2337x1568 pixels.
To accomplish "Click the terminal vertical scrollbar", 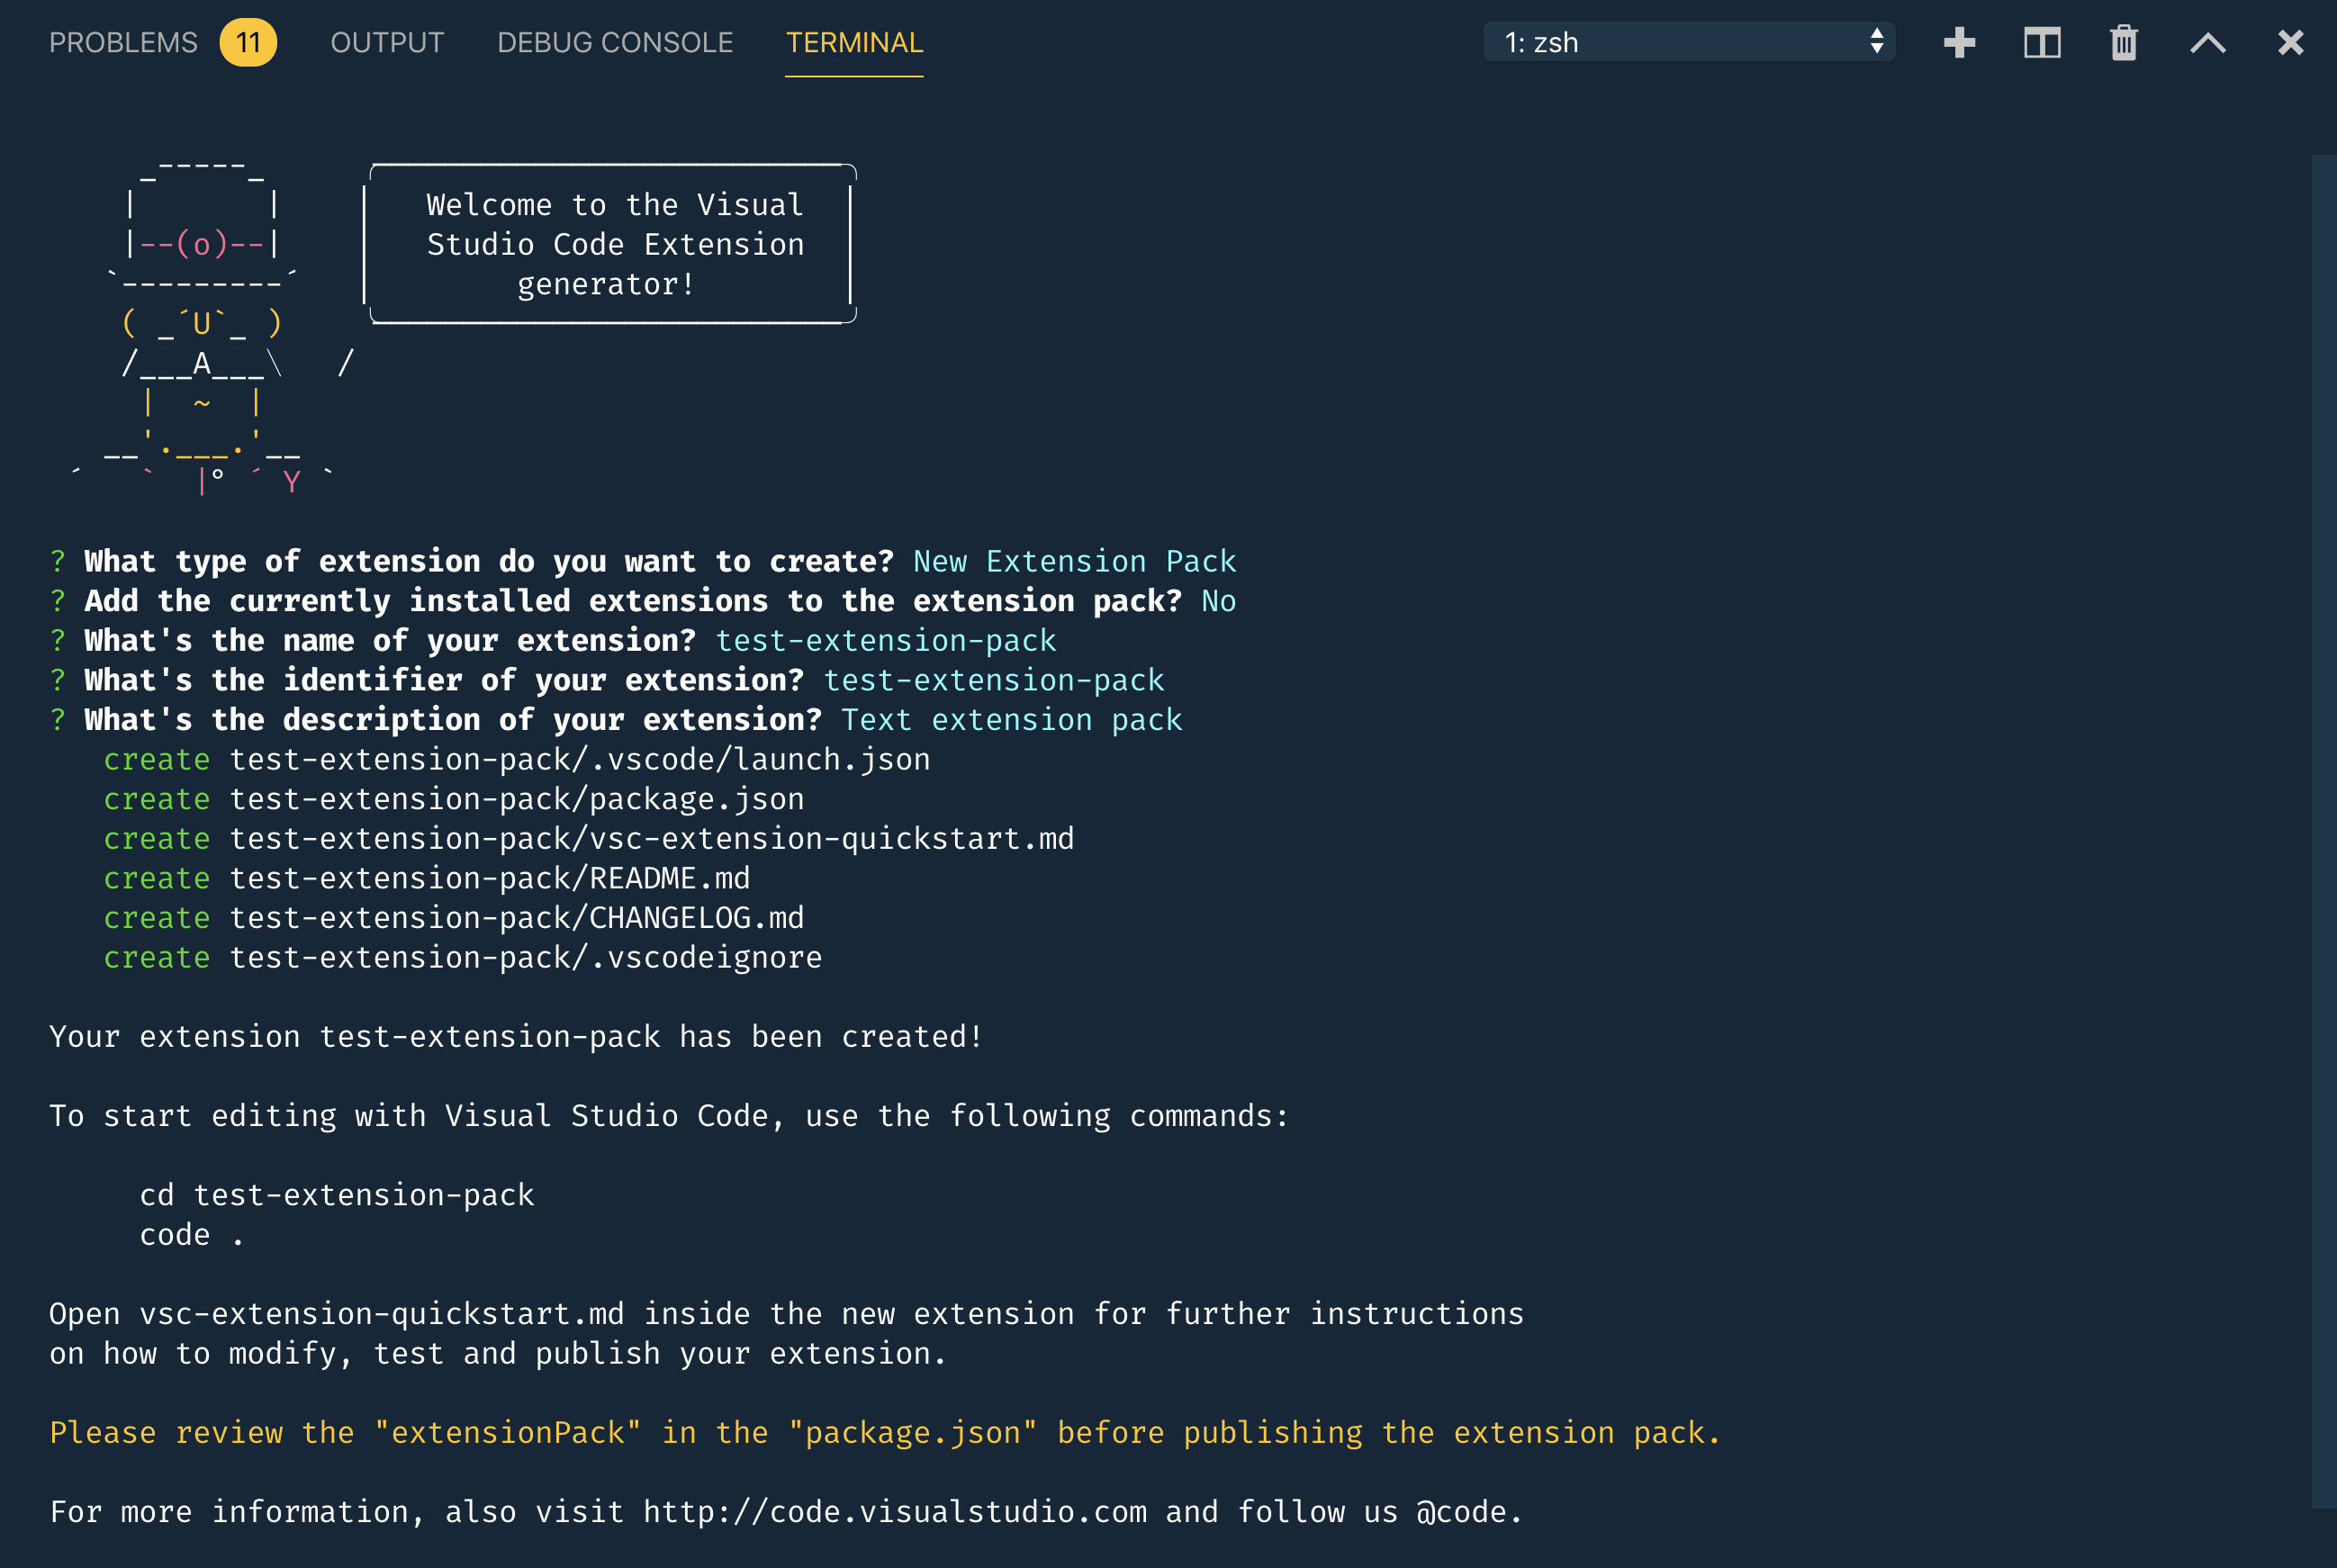I will point(2324,830).
